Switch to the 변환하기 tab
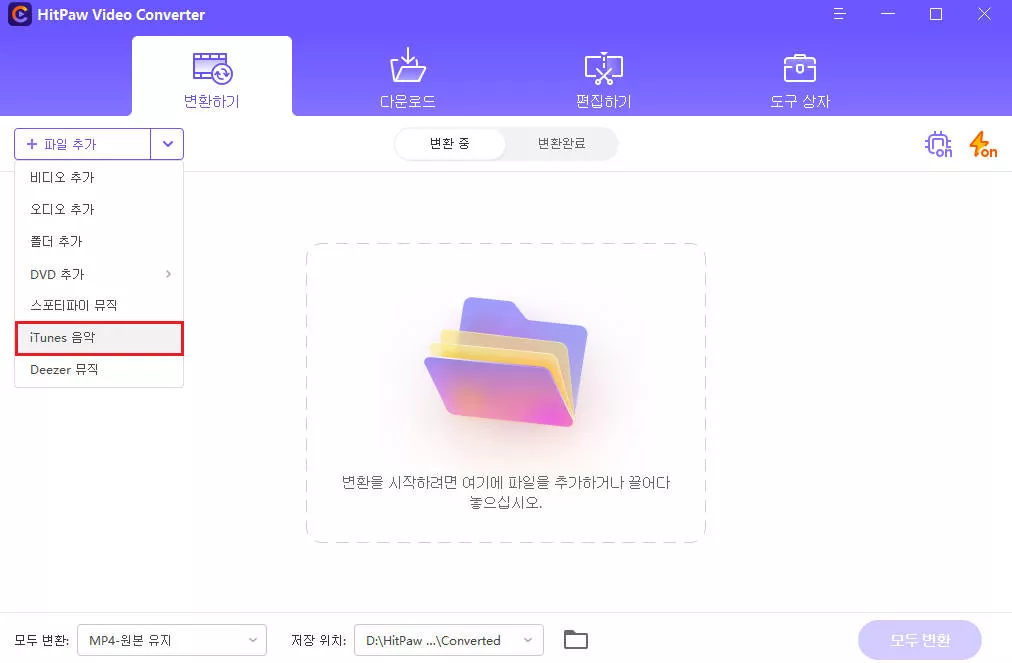 click(212, 77)
